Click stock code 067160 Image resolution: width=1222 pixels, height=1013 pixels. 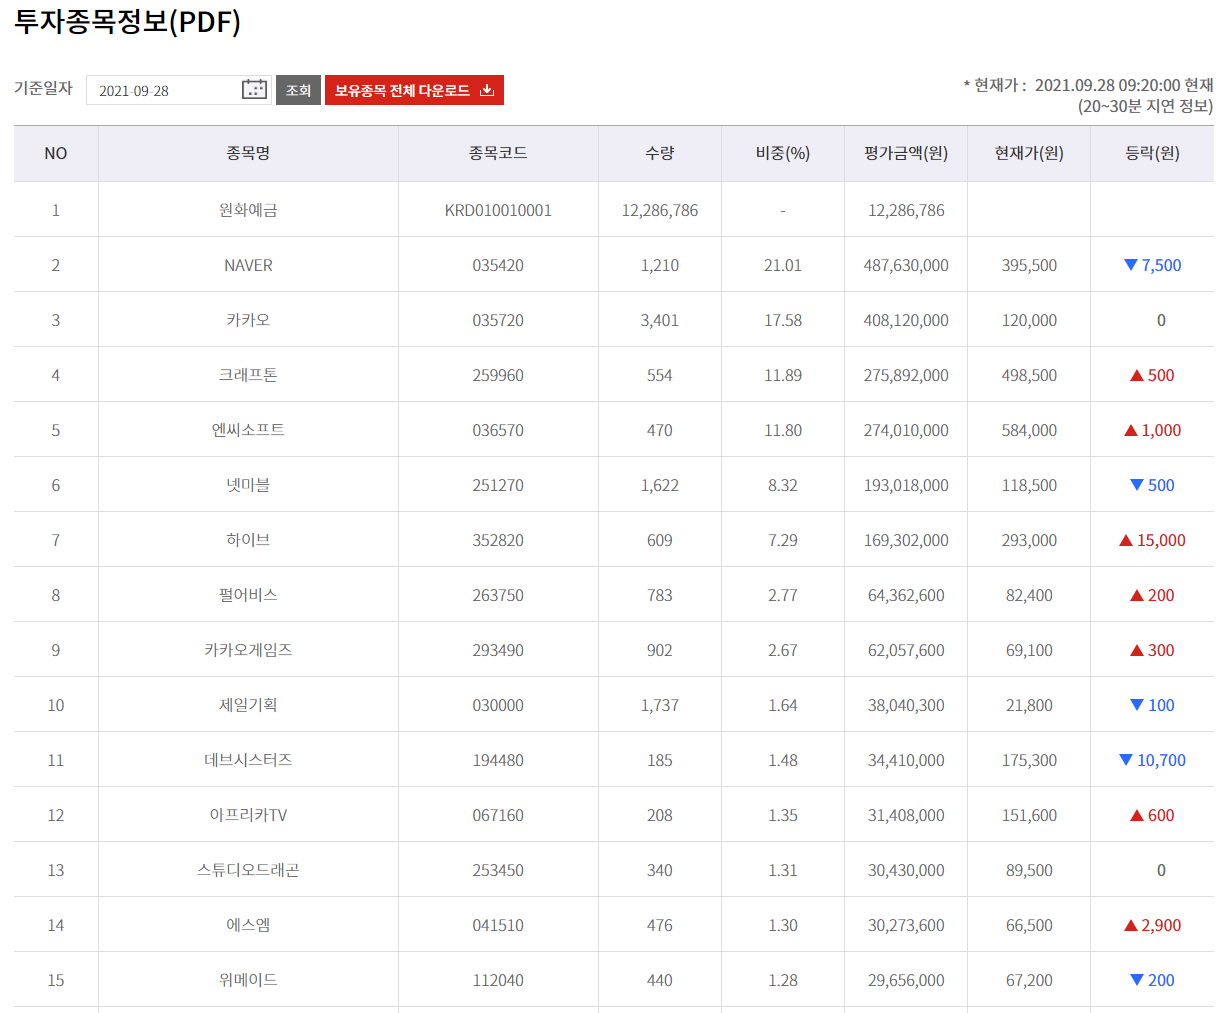coord(498,815)
